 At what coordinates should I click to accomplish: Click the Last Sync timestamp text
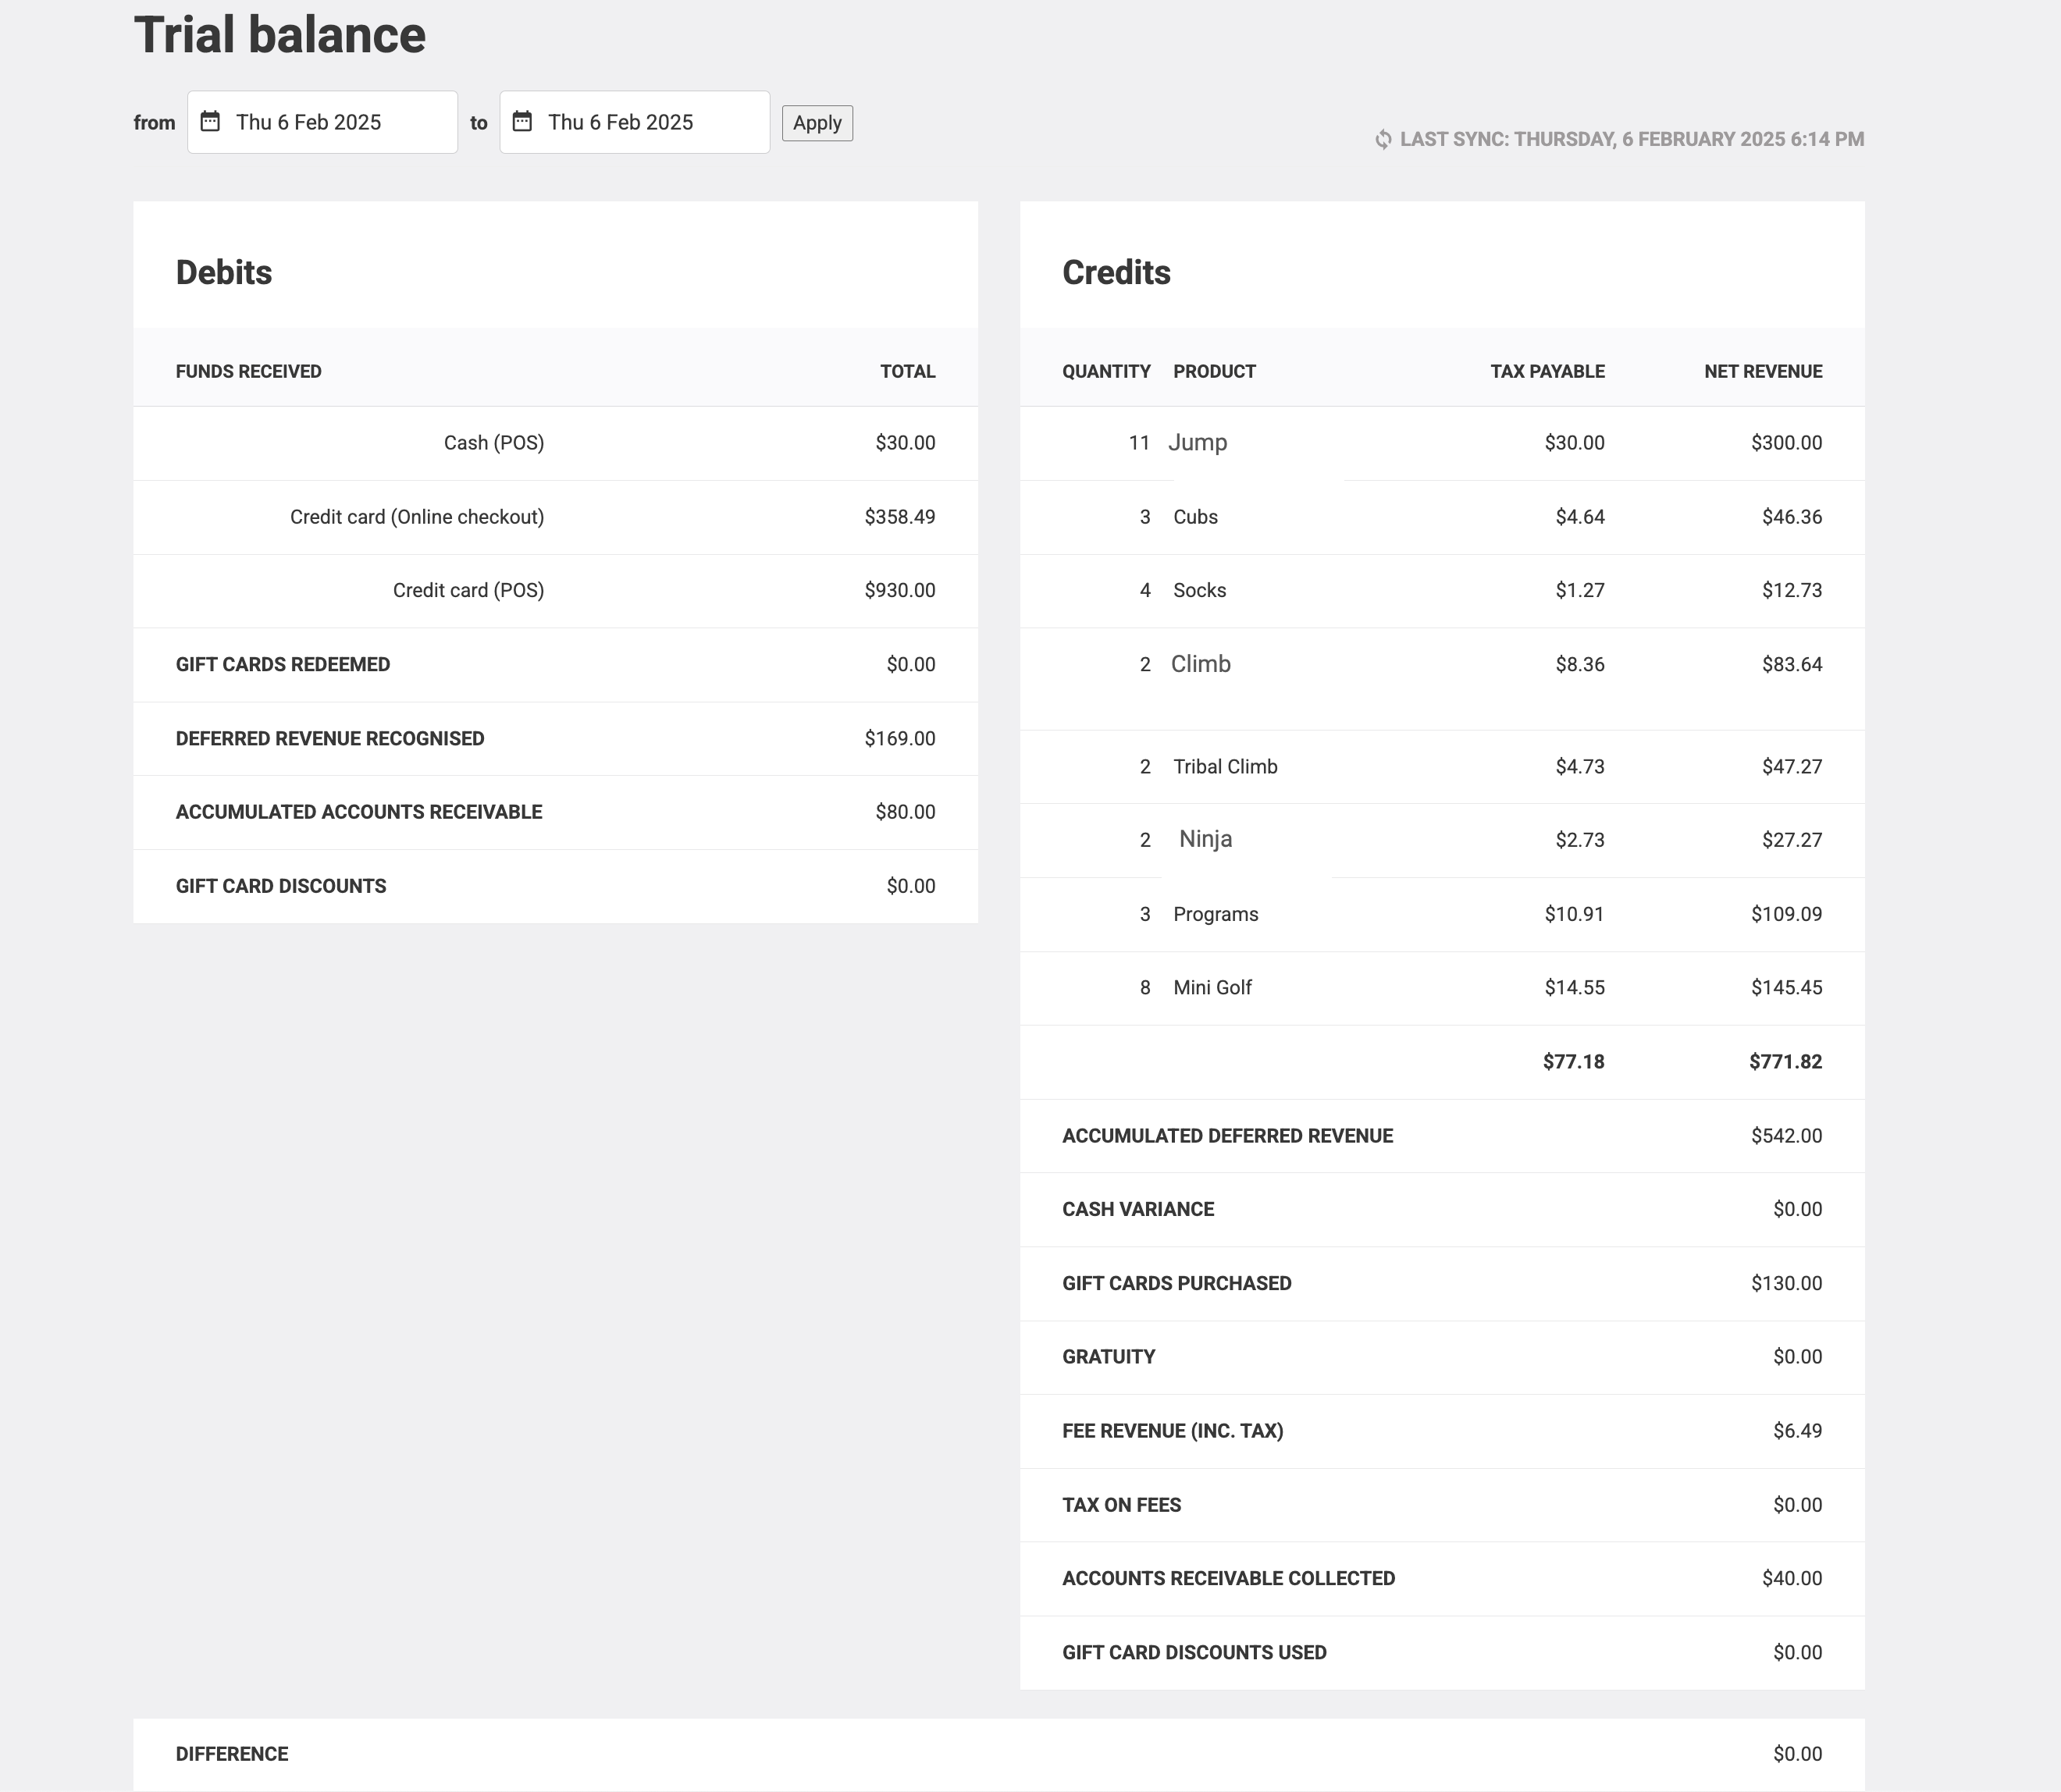click(x=1631, y=139)
